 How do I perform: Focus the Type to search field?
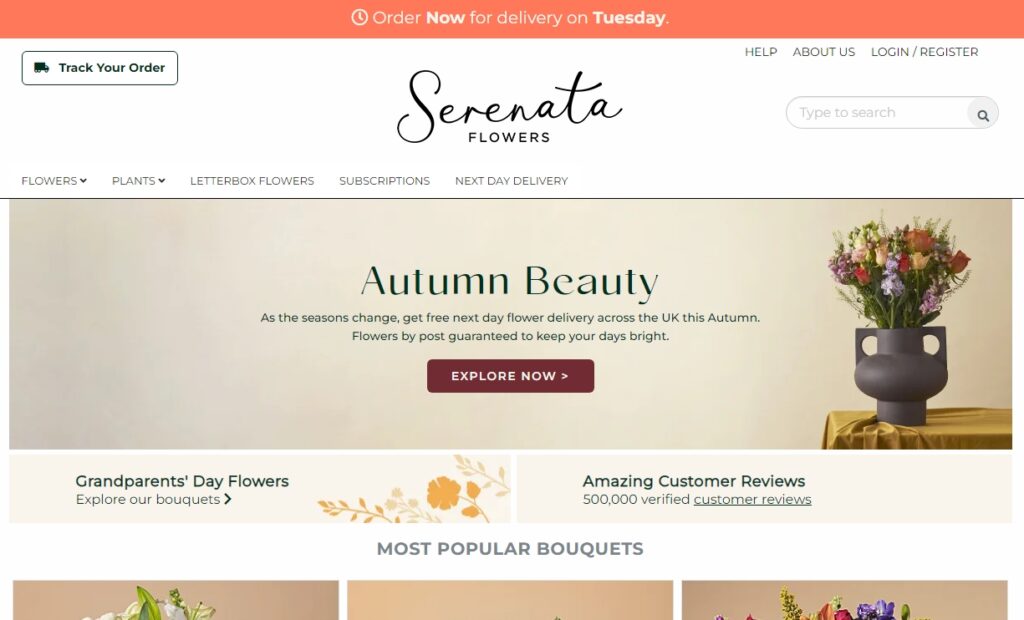click(x=878, y=112)
